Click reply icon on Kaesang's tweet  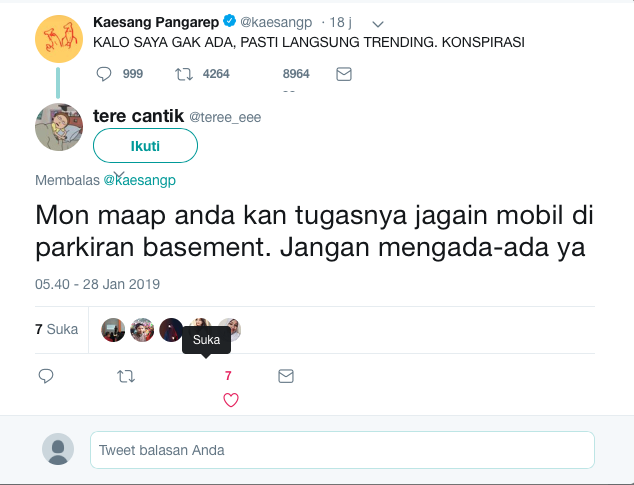(104, 74)
